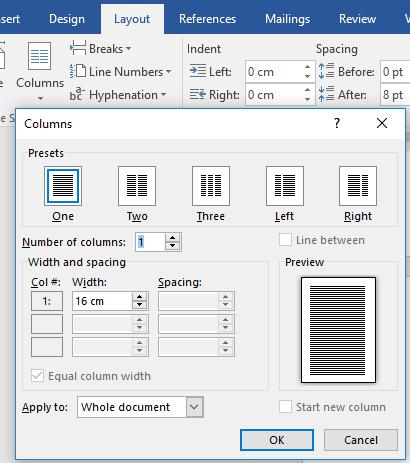Switch to the Layout tab
Viewport: 410px width, 463px height.
[132, 19]
